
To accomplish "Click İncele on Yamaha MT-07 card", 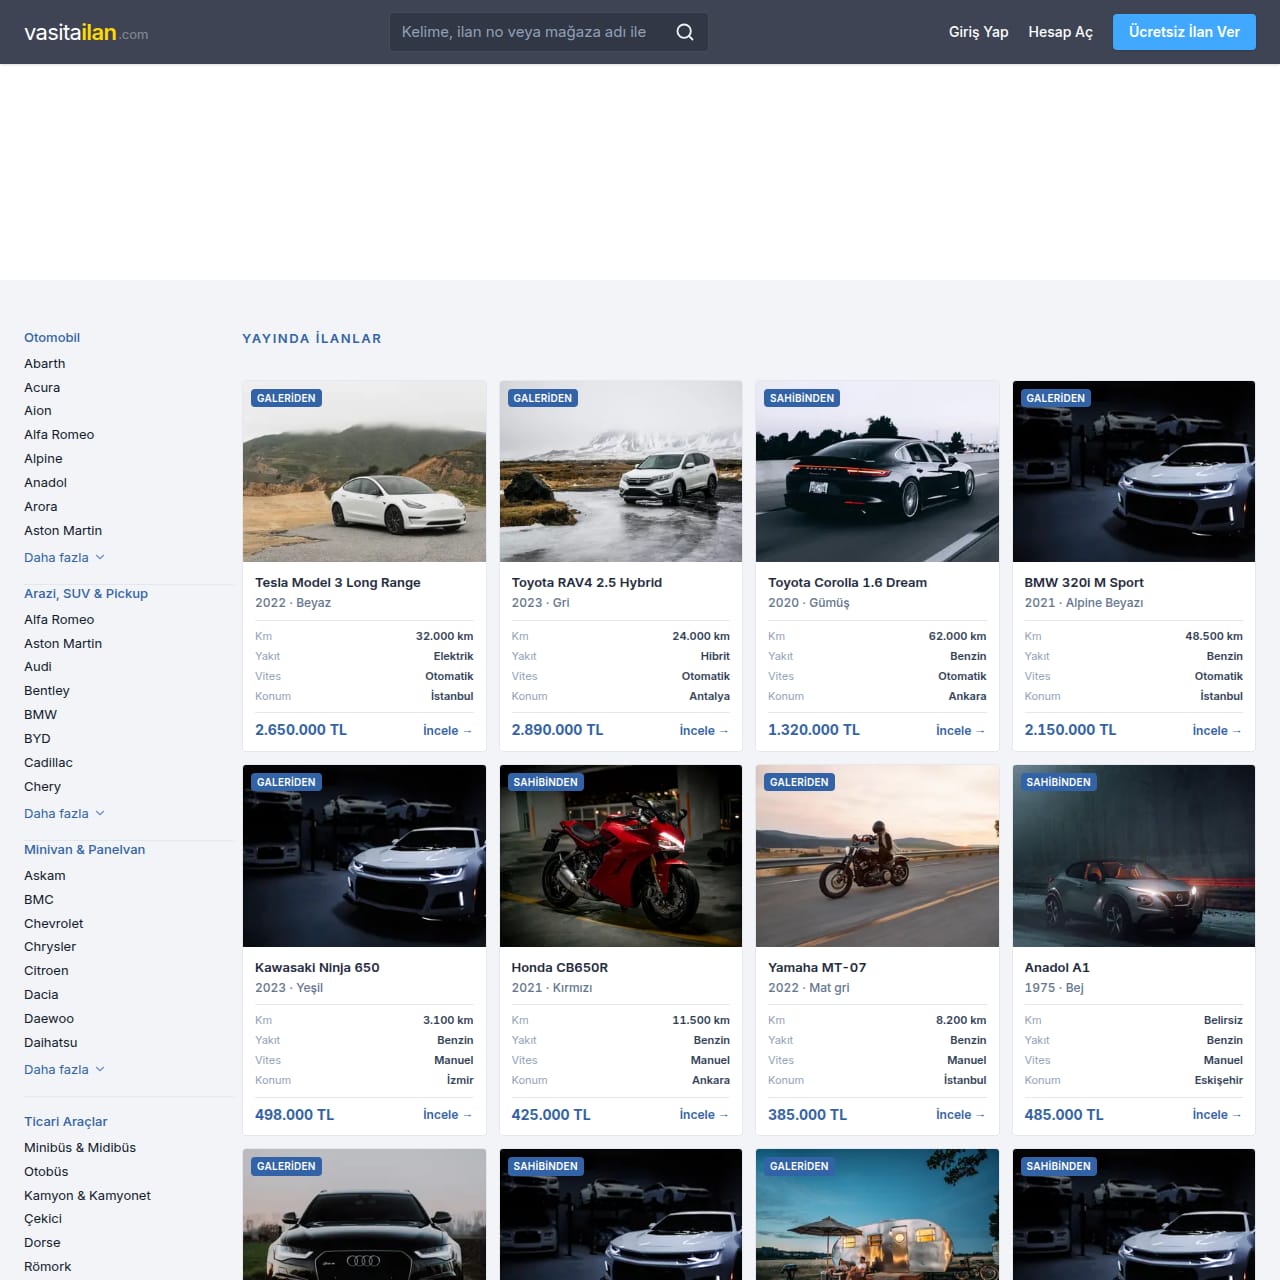I will pos(961,1115).
